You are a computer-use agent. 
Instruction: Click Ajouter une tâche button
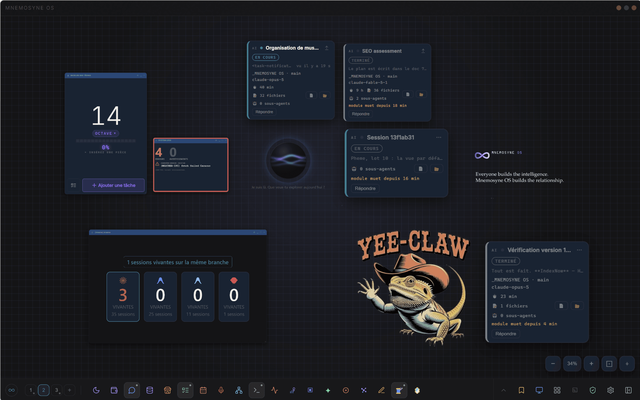pyautogui.click(x=113, y=185)
